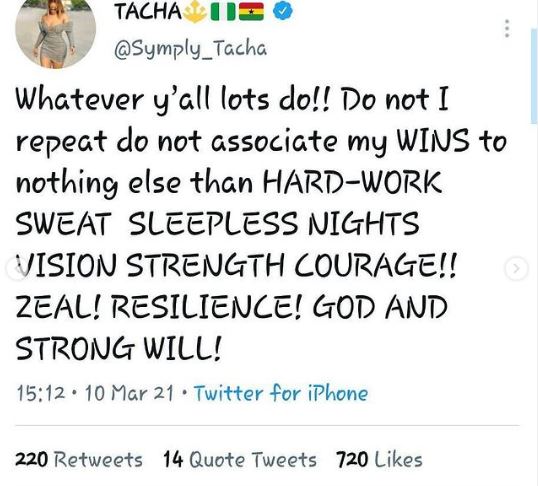
Task: Open the three-dot tweet options menu
Action: [x=507, y=28]
